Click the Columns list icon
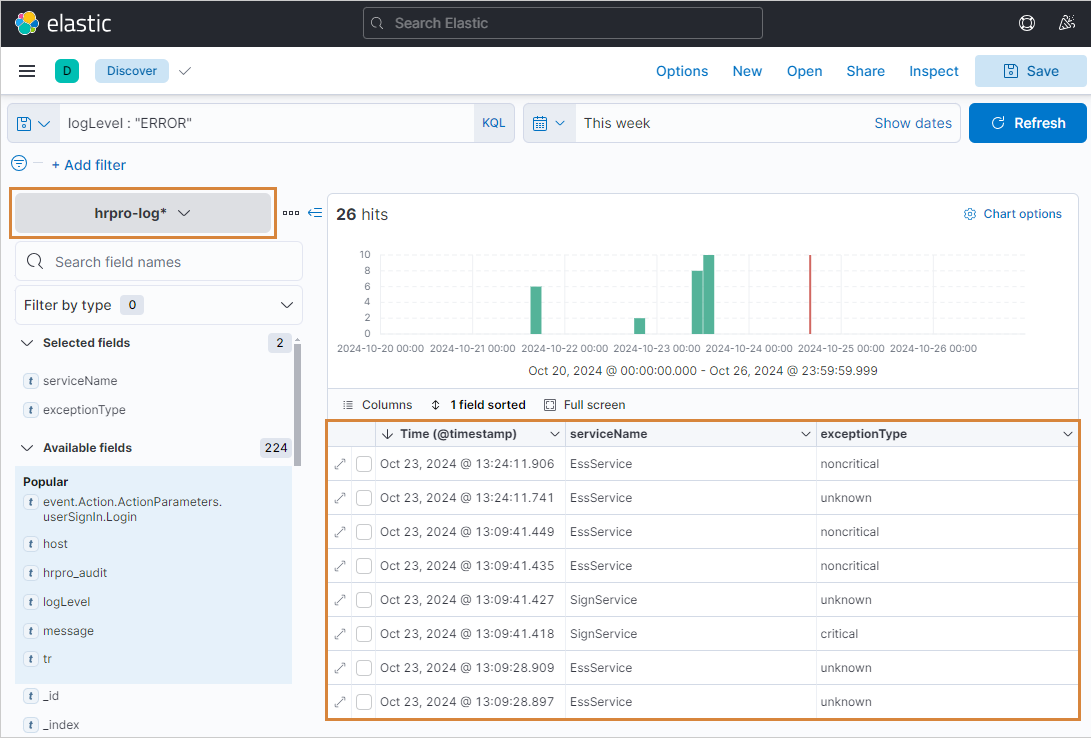The width and height of the screenshot is (1091, 738). [x=348, y=405]
